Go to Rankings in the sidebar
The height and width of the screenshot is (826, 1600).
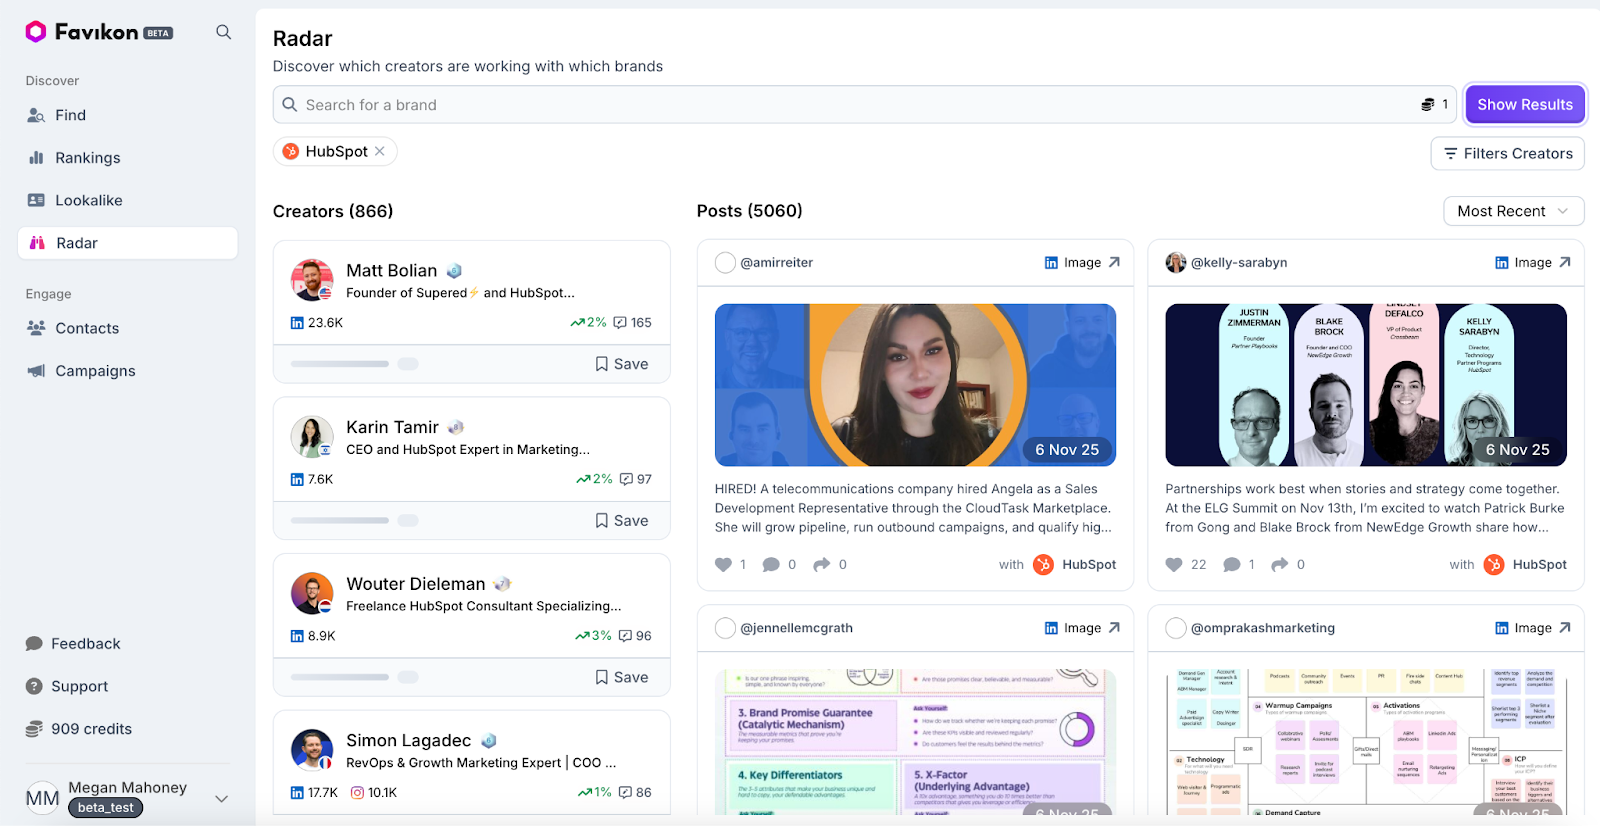click(87, 158)
